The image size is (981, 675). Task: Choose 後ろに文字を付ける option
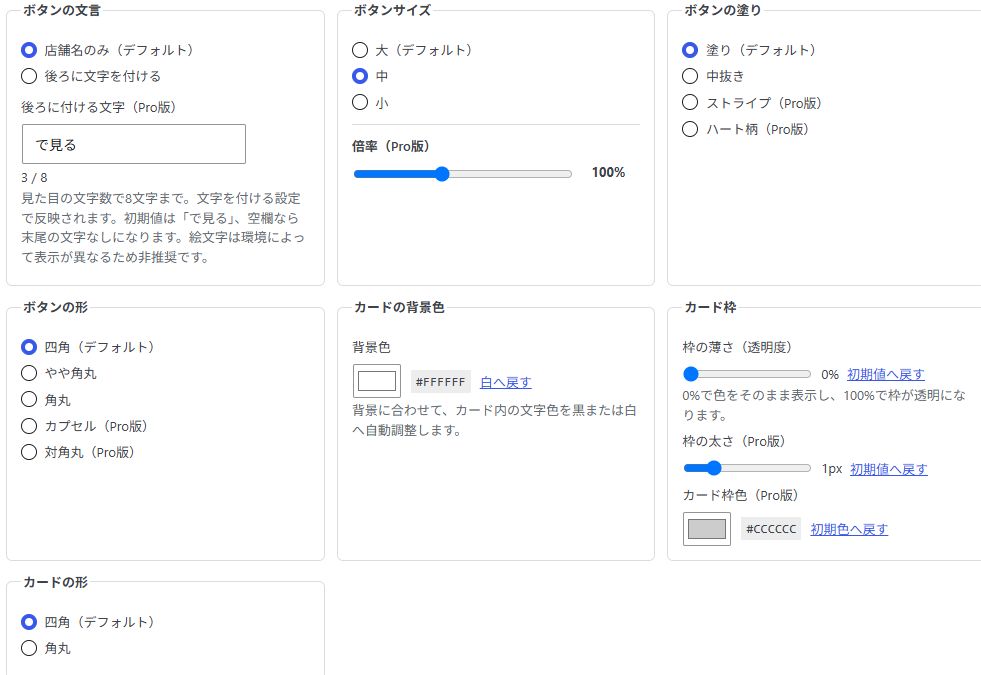click(x=29, y=76)
